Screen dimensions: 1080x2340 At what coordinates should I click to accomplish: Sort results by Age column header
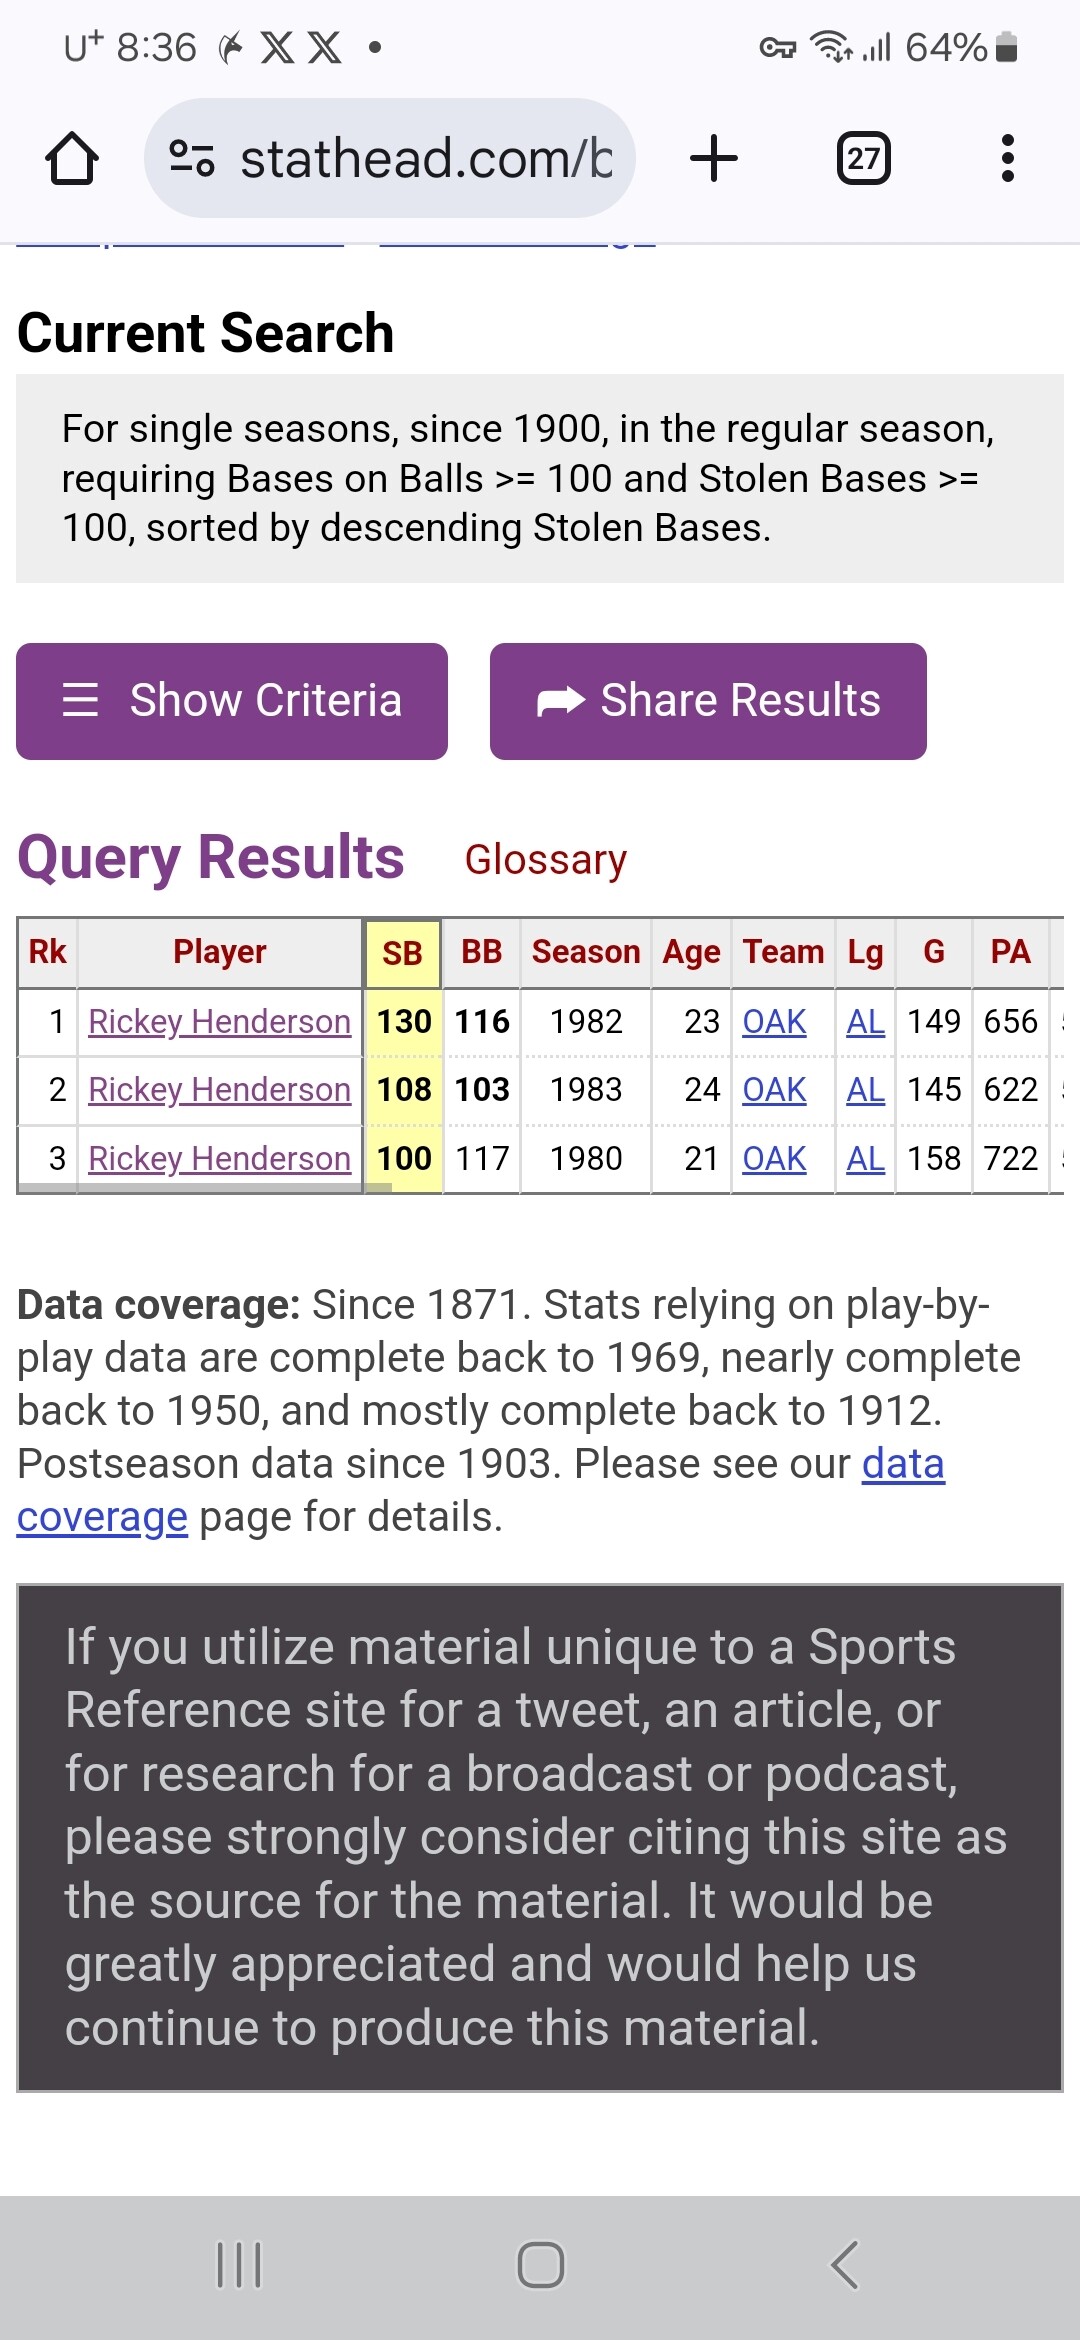tap(691, 952)
